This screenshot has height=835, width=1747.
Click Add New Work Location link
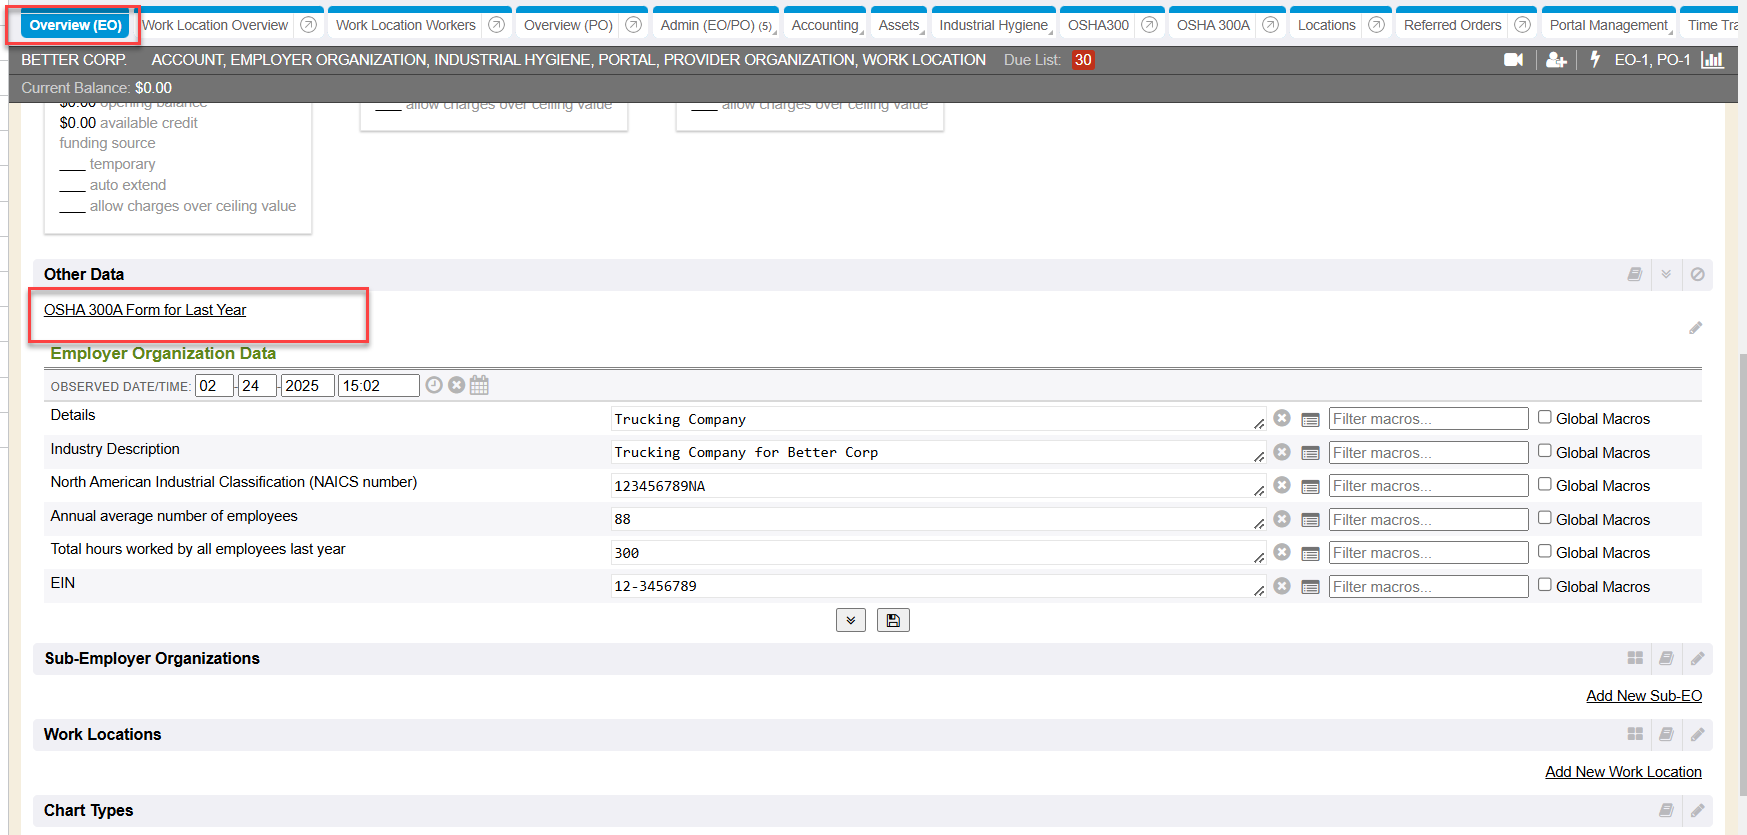click(x=1623, y=772)
